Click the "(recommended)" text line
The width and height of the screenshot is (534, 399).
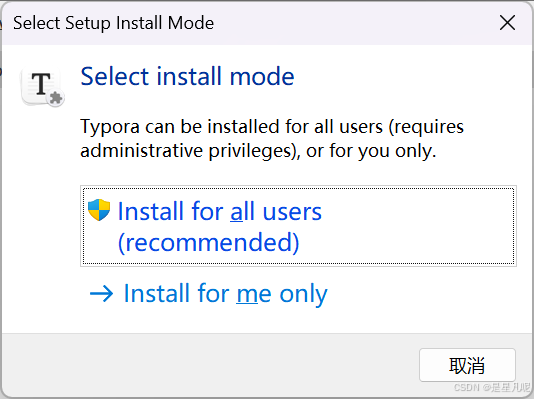208,243
